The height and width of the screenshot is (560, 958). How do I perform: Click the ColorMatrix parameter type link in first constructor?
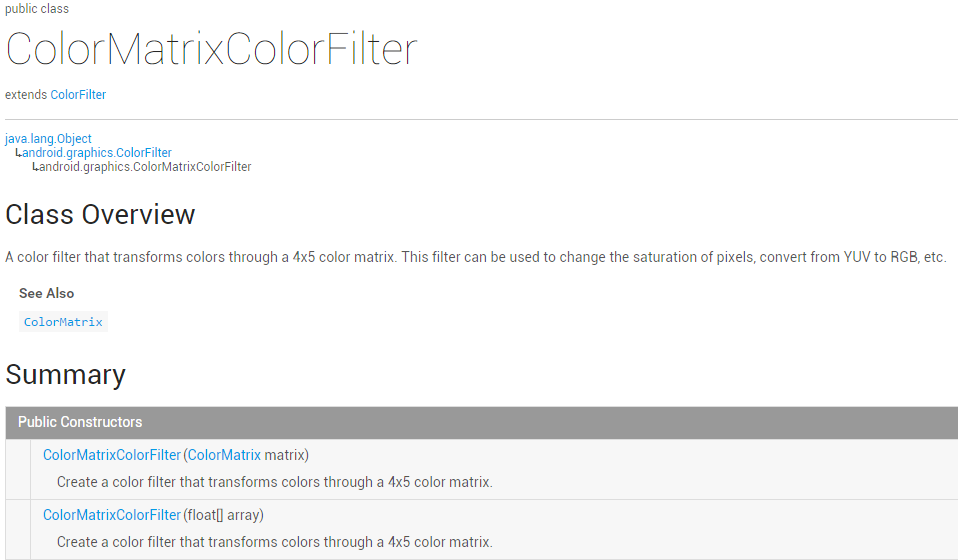click(224, 455)
